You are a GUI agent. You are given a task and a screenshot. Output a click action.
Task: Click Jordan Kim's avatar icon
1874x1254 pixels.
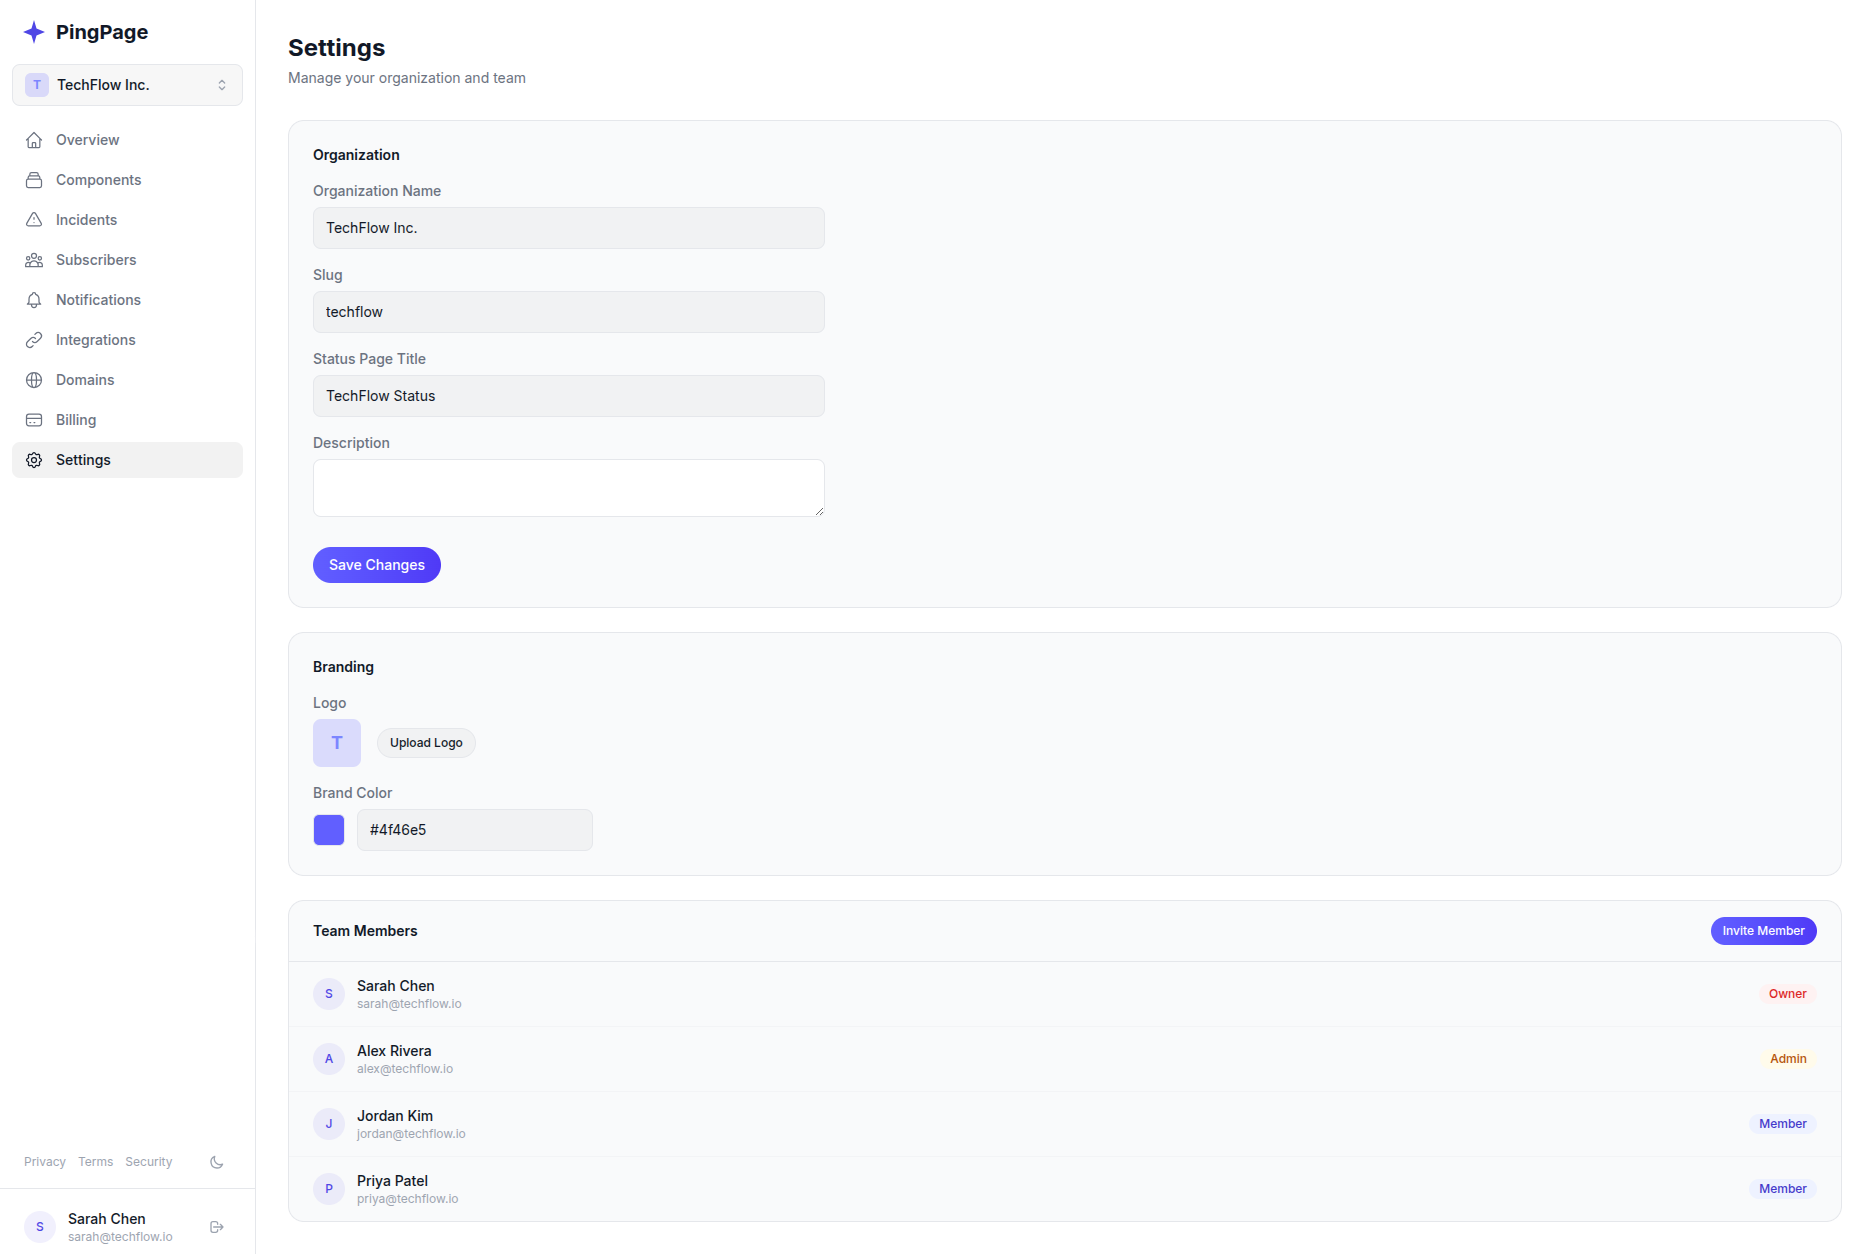click(x=329, y=1124)
